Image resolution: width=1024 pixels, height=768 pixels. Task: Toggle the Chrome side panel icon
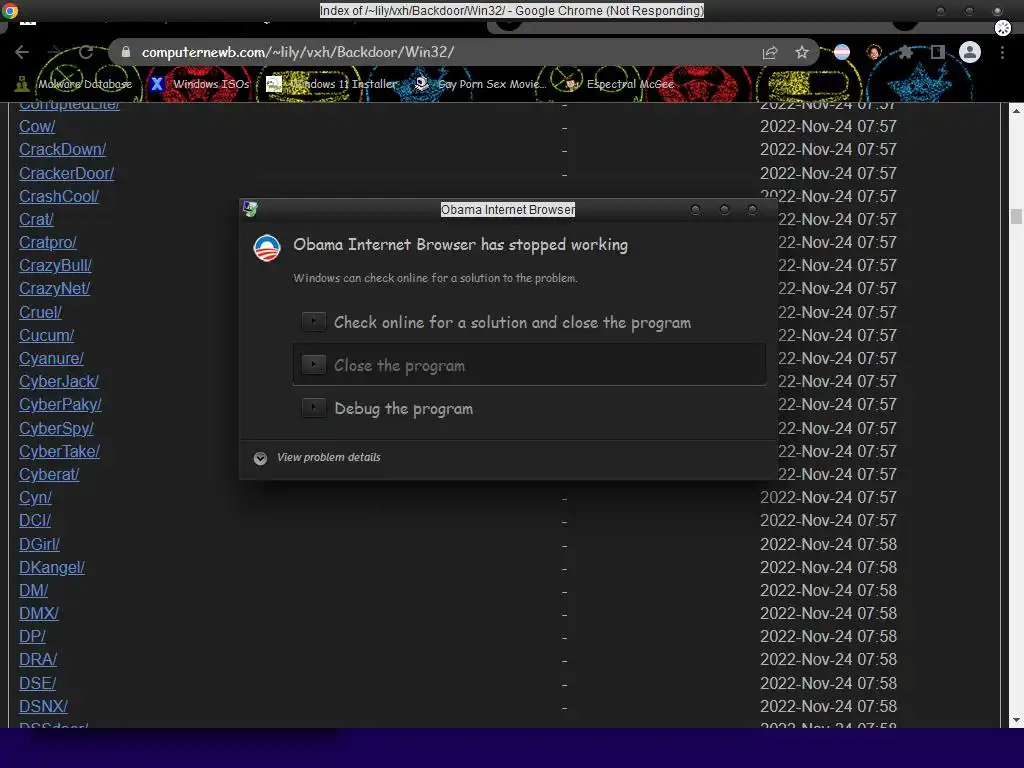point(937,52)
